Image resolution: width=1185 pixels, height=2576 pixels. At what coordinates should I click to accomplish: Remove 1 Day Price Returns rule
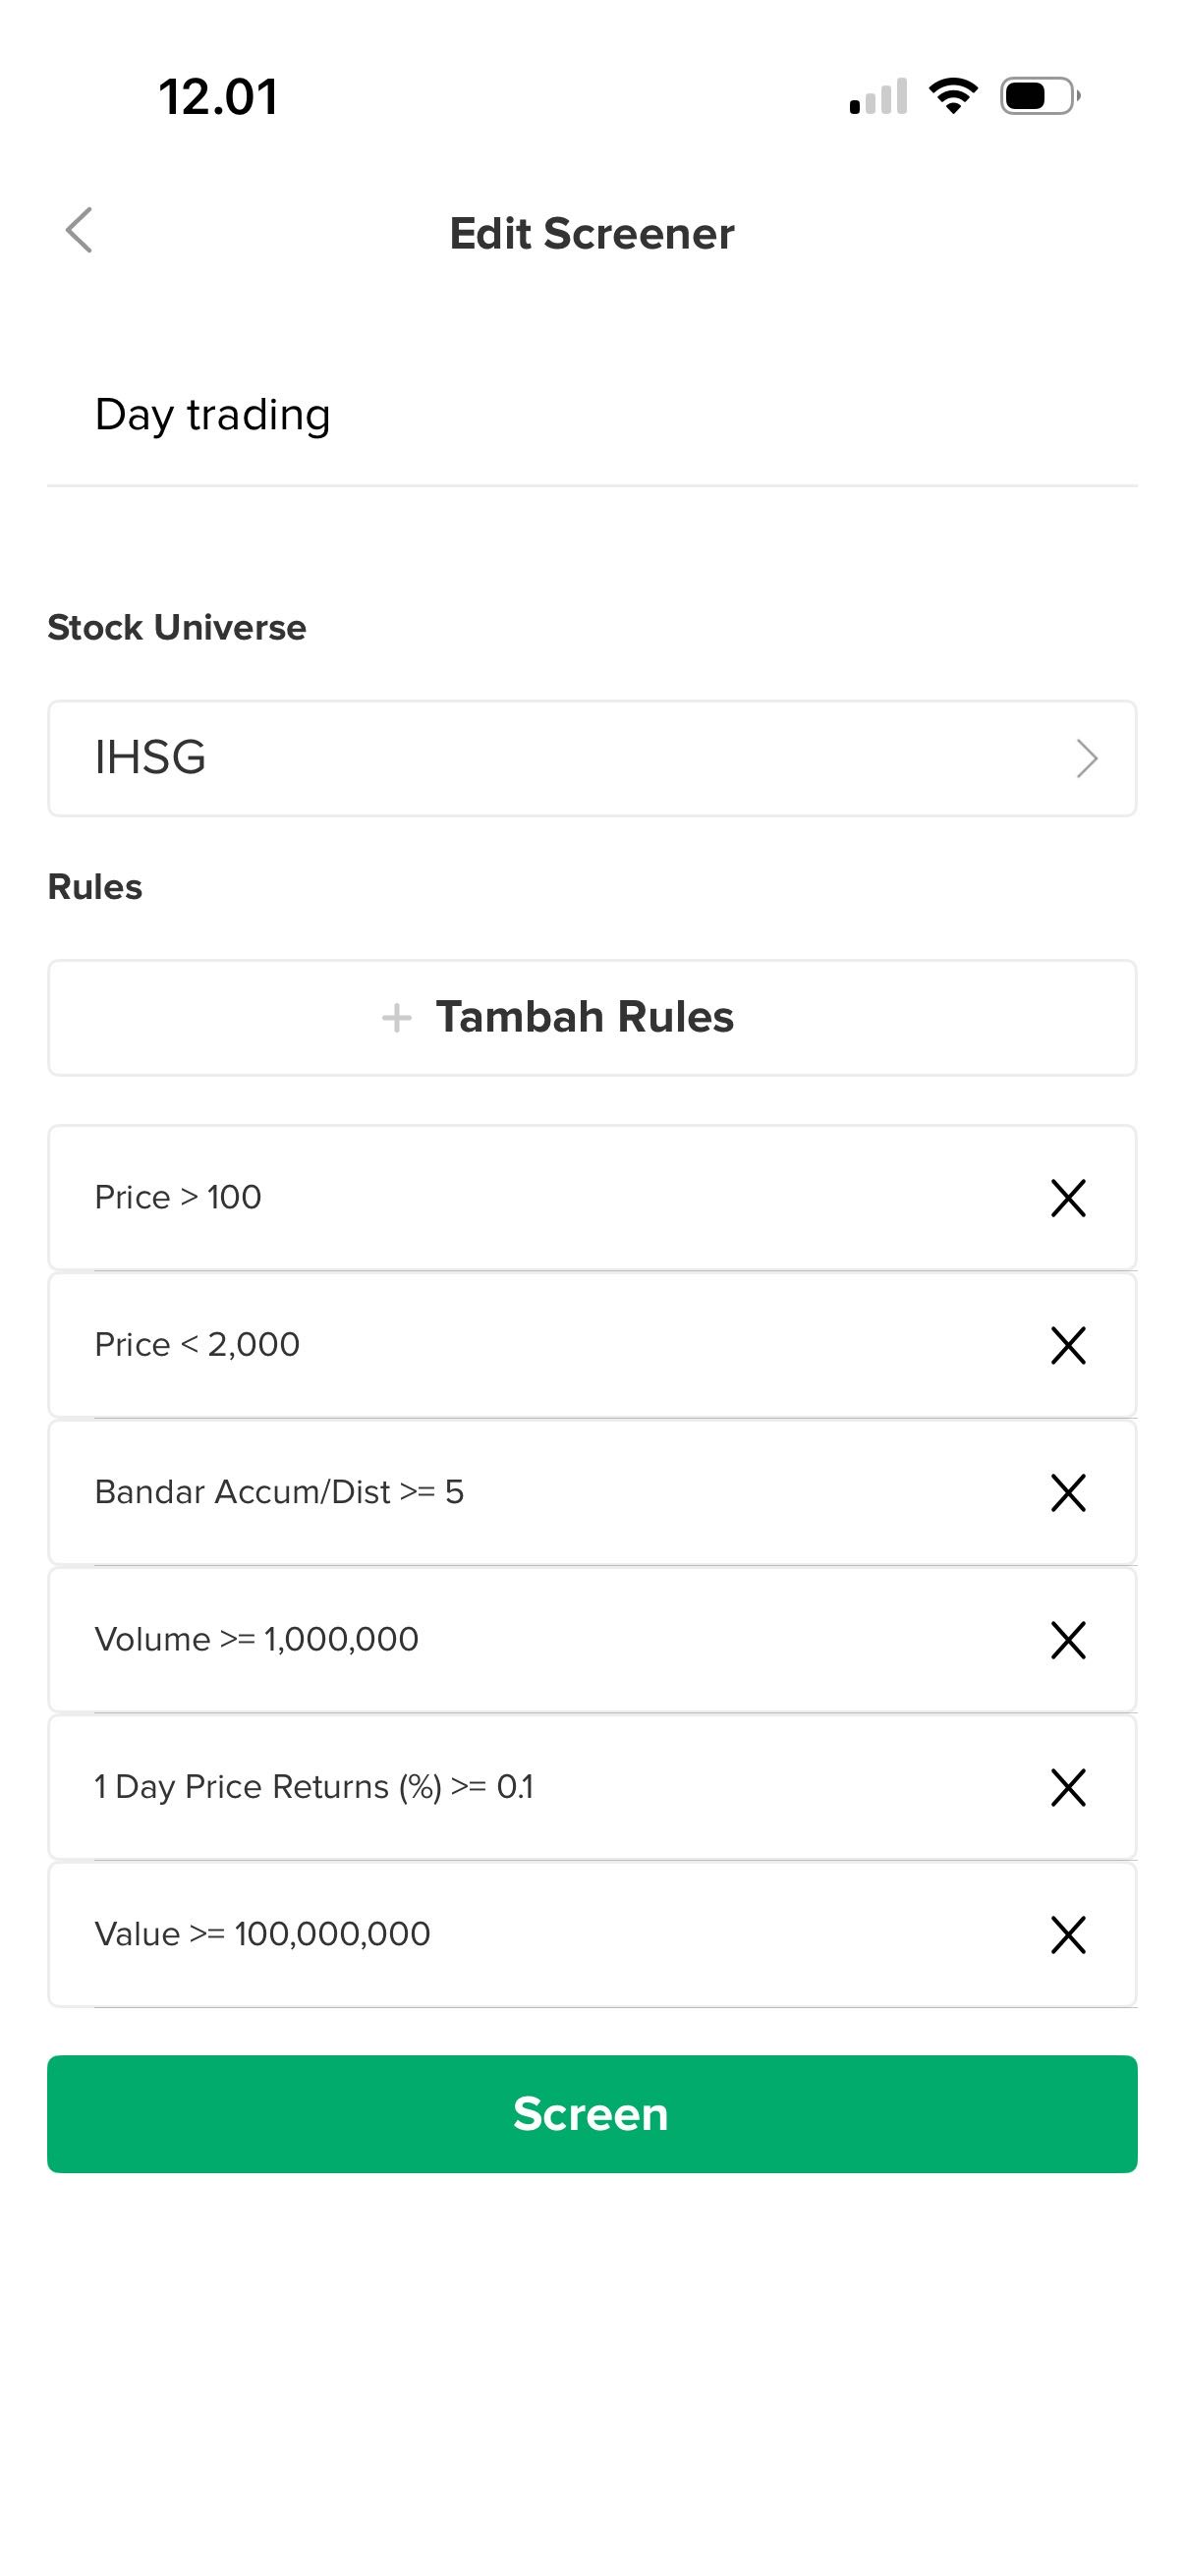[1067, 1787]
